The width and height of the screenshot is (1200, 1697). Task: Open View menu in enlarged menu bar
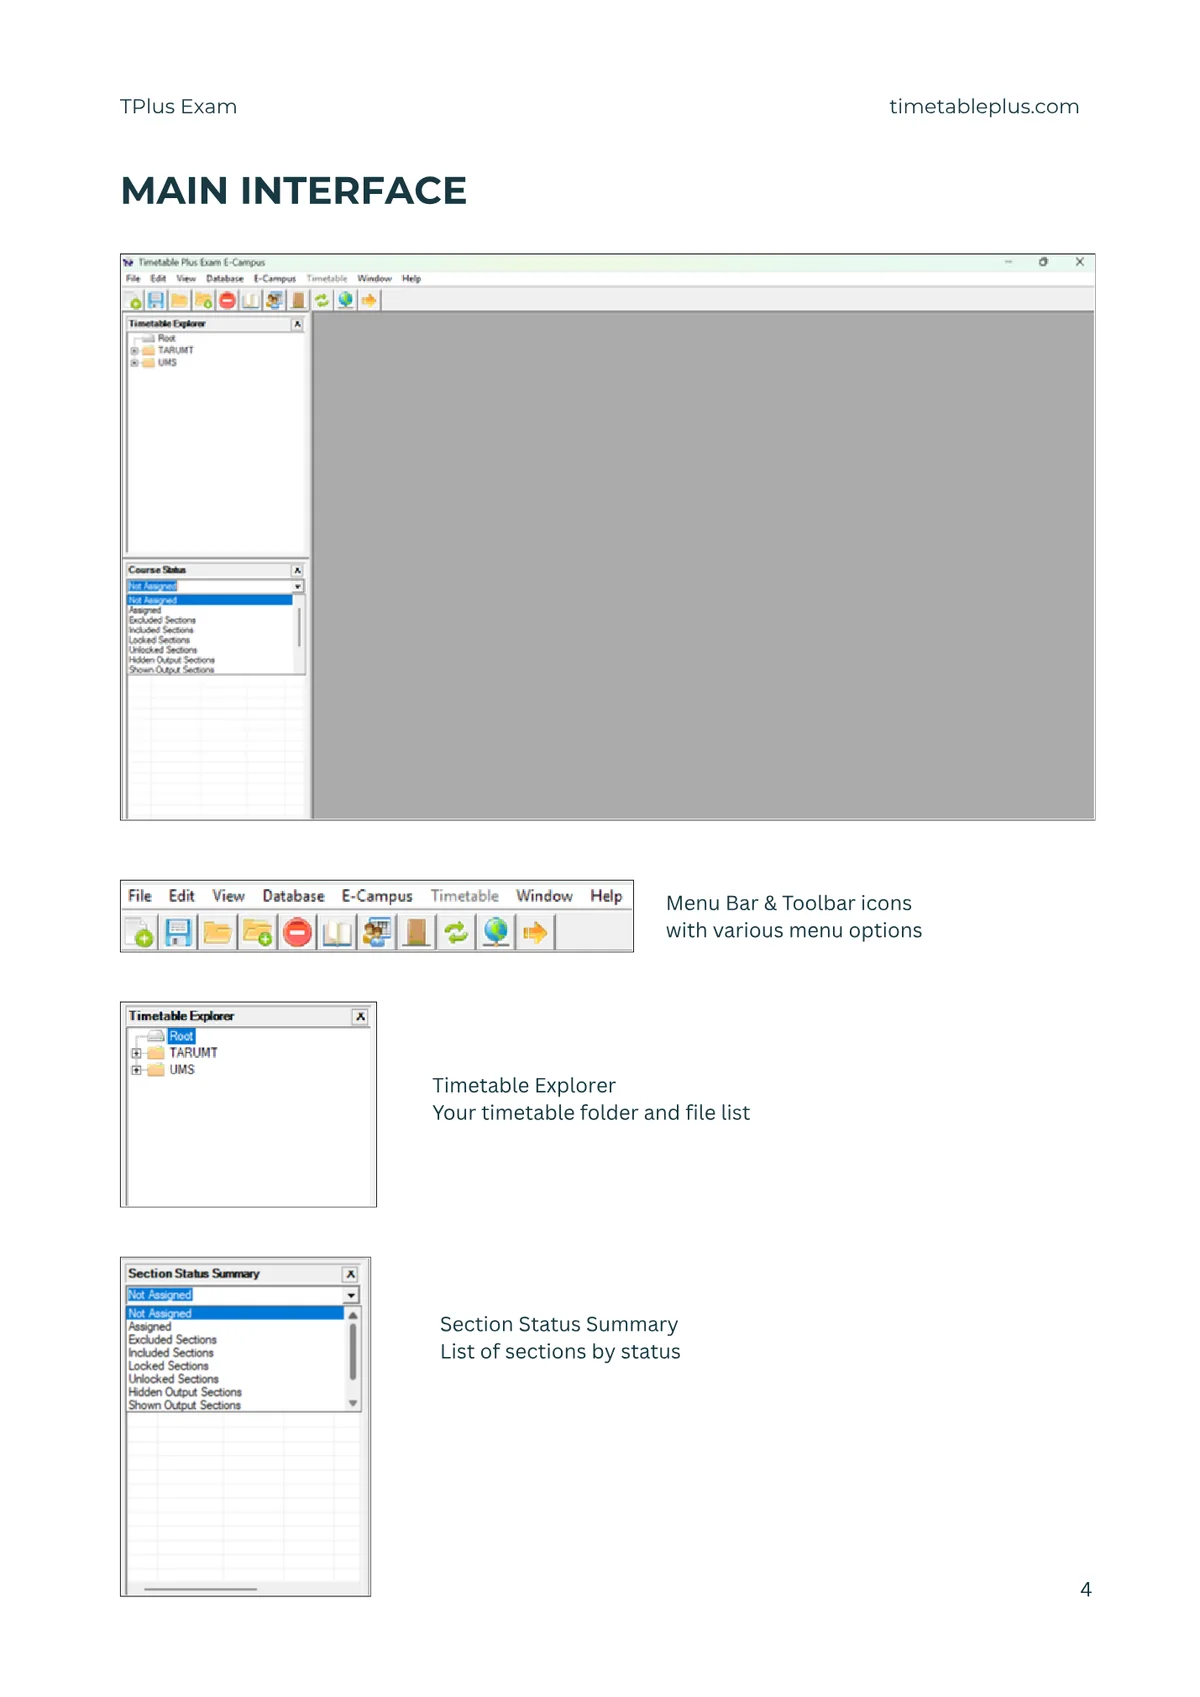(x=228, y=896)
